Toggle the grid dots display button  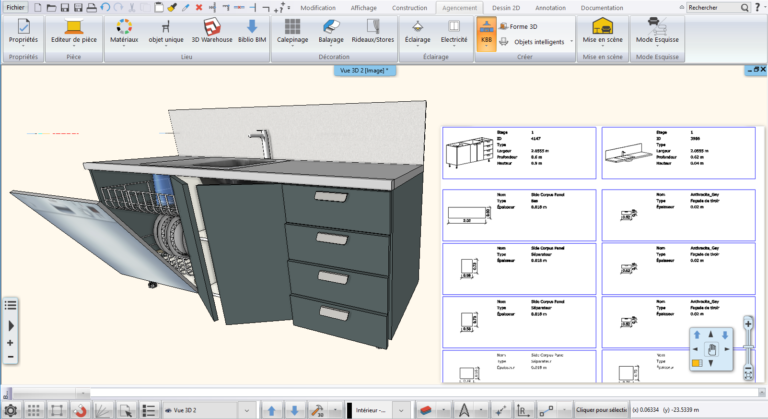click(x=33, y=410)
